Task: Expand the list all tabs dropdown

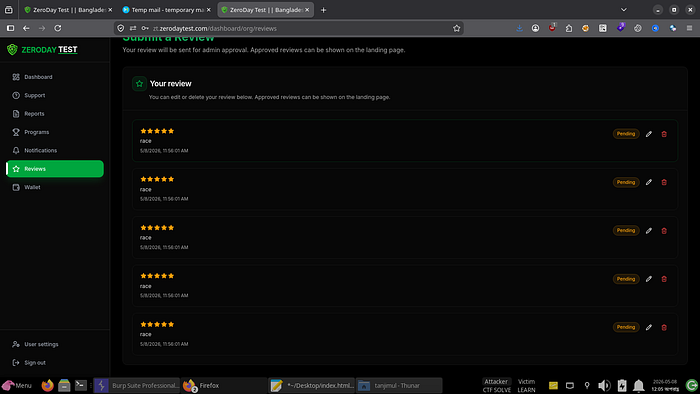Action: tap(624, 9)
